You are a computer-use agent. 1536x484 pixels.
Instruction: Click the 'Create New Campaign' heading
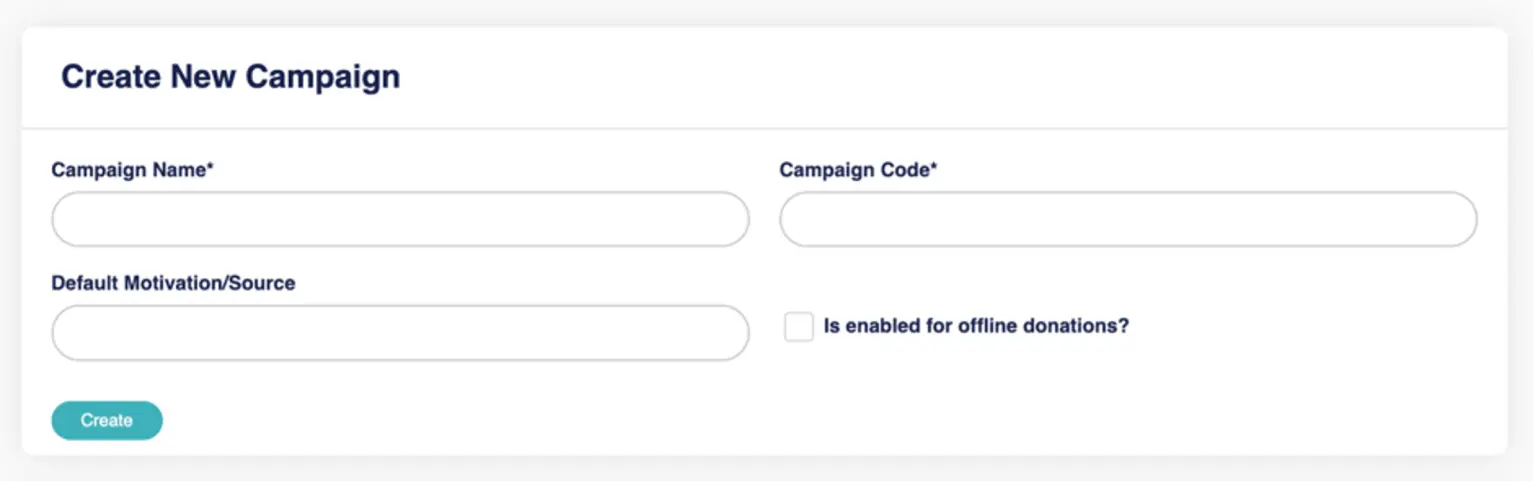pos(230,77)
